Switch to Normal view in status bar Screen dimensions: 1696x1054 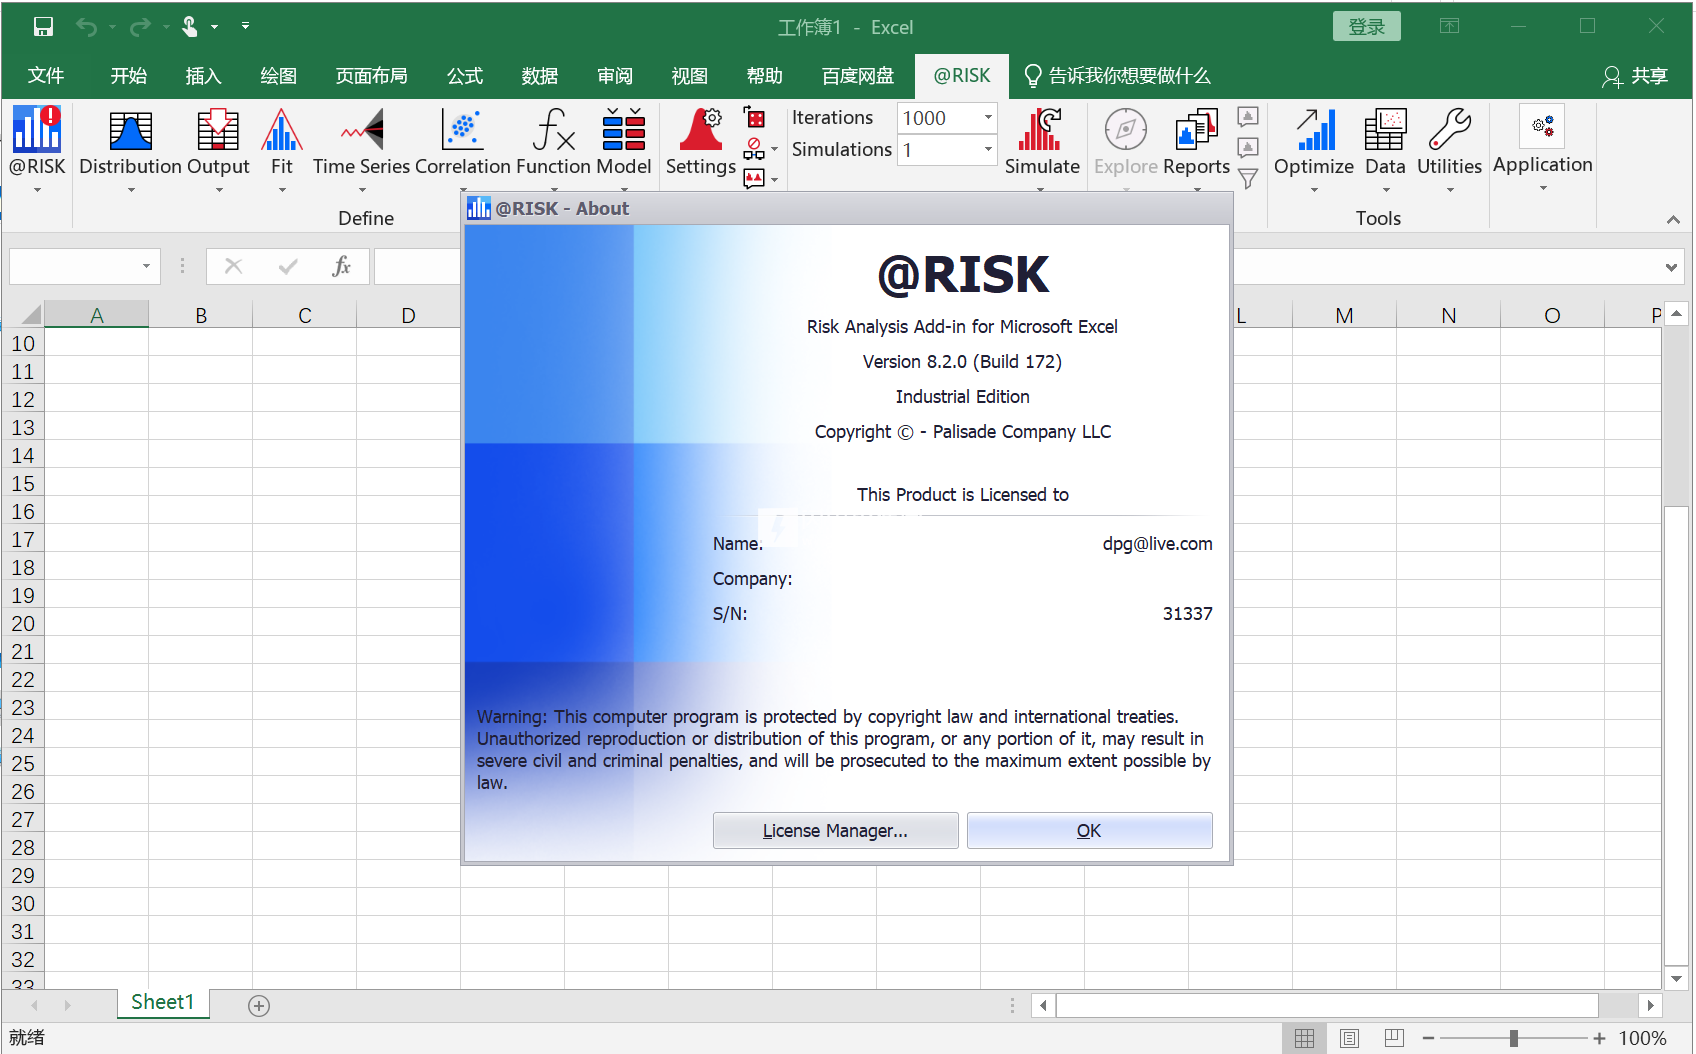coord(1305,1038)
